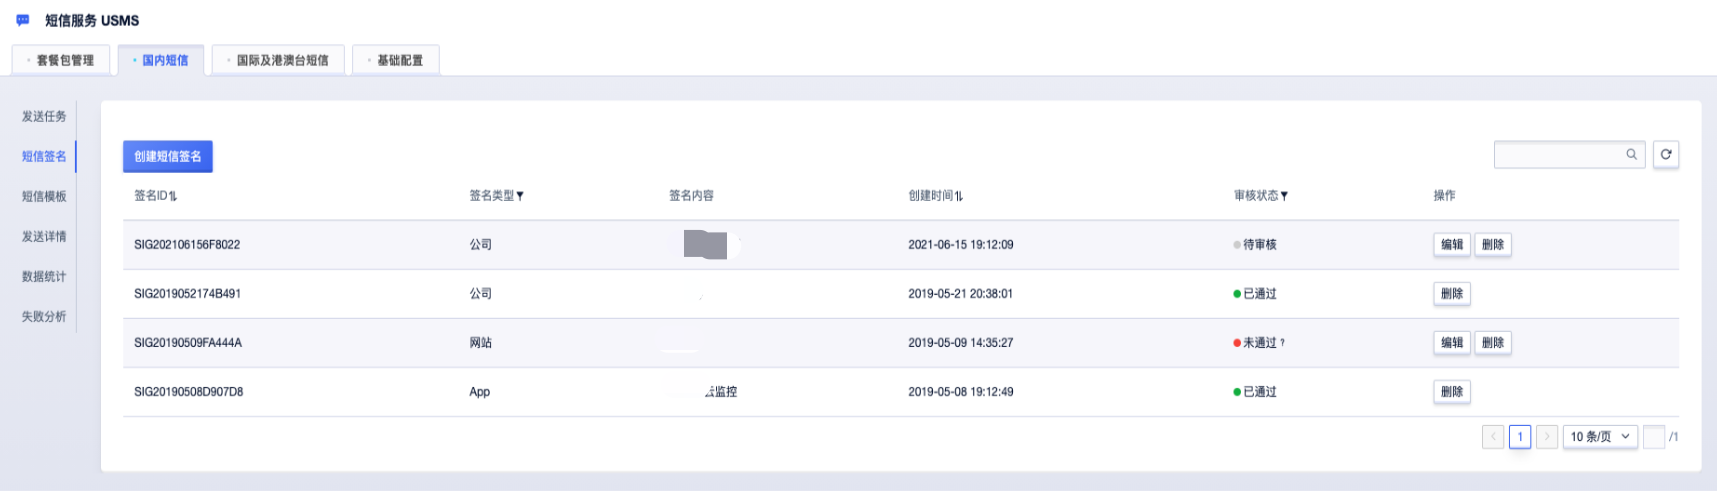The image size is (1717, 491).
Task: Go to next page arrow
Action: click(x=1547, y=437)
